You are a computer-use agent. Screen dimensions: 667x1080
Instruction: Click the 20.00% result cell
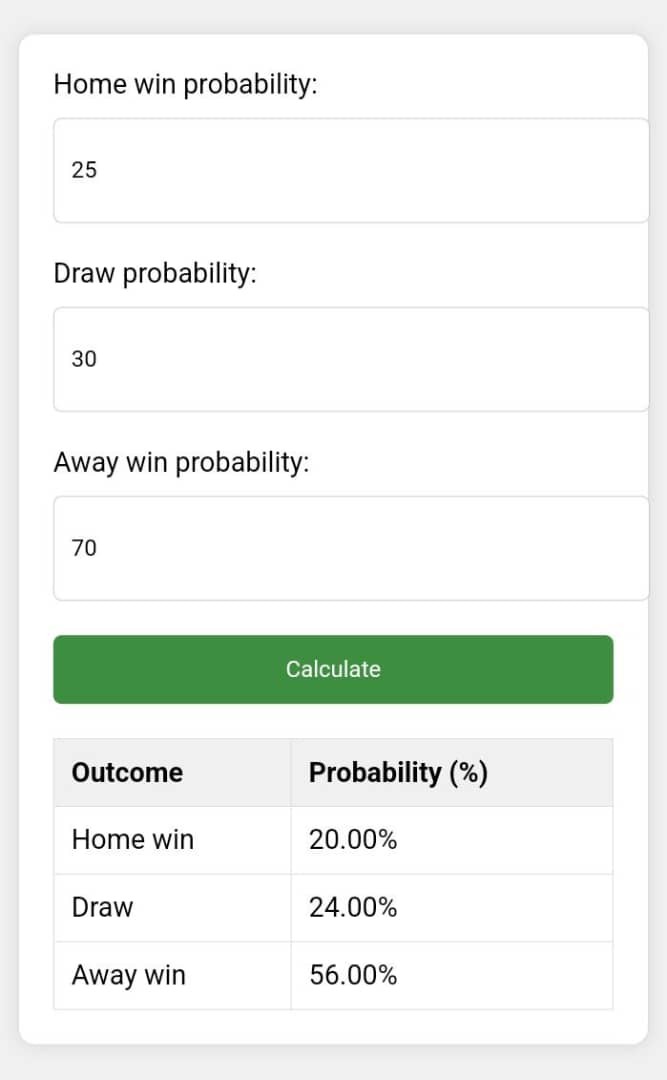[452, 840]
